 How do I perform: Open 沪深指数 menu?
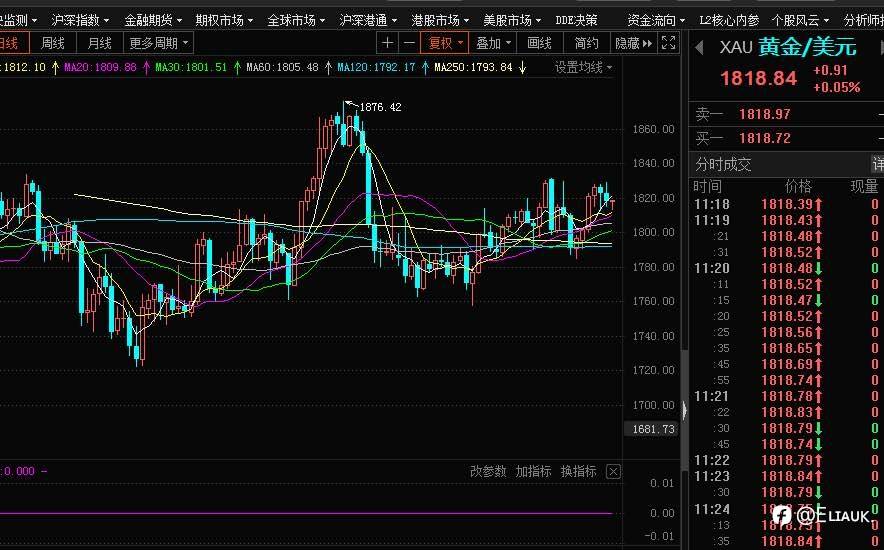pyautogui.click(x=80, y=20)
